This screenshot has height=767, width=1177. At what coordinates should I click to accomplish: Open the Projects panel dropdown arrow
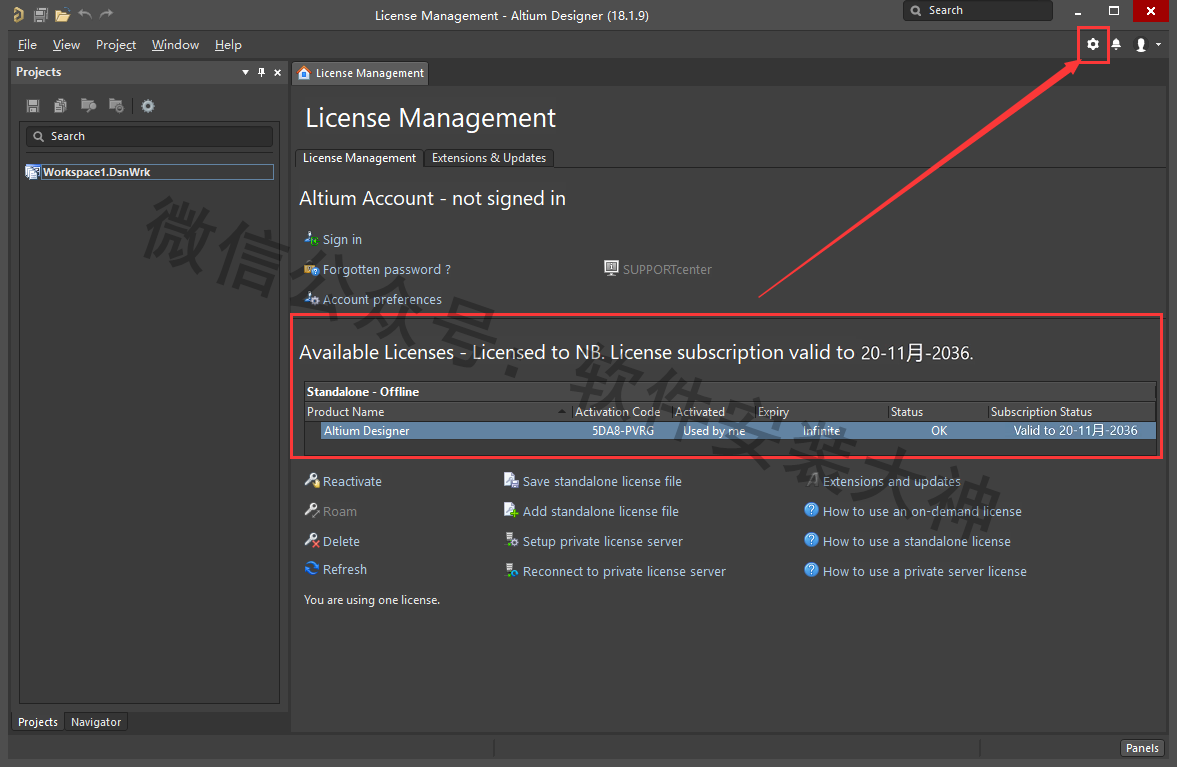[x=246, y=72]
